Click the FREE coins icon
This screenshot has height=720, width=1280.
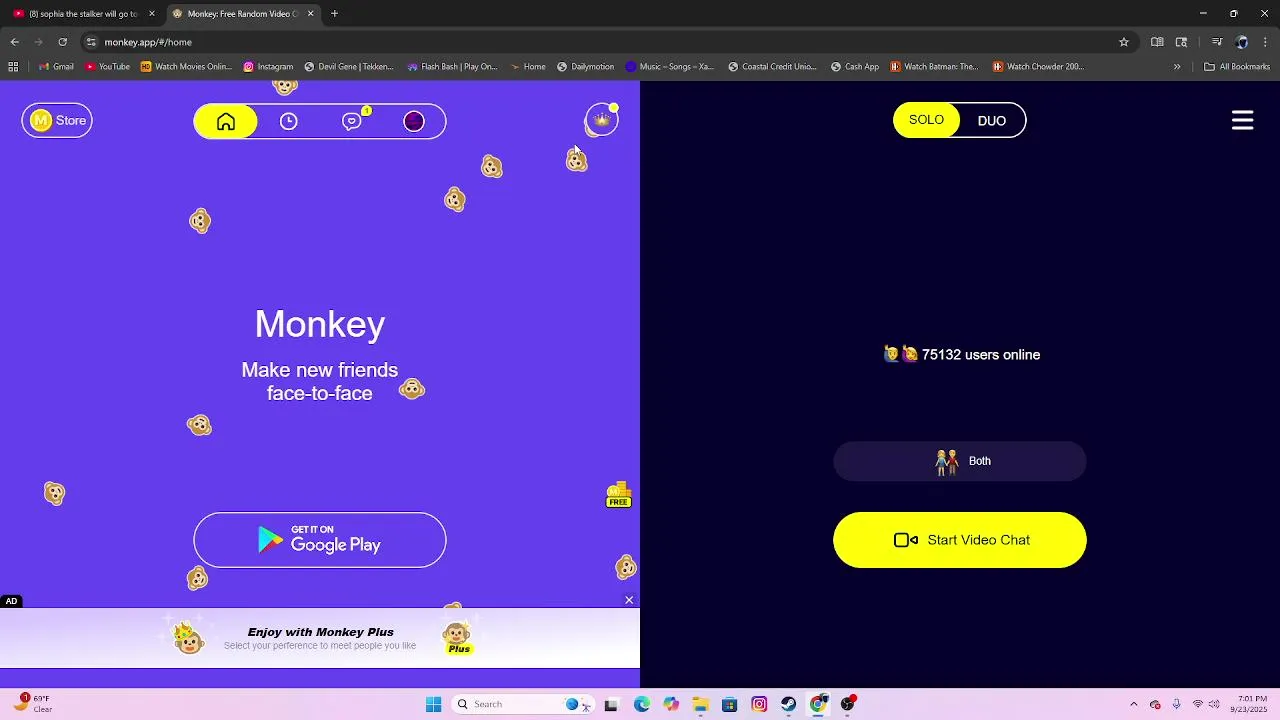click(619, 495)
